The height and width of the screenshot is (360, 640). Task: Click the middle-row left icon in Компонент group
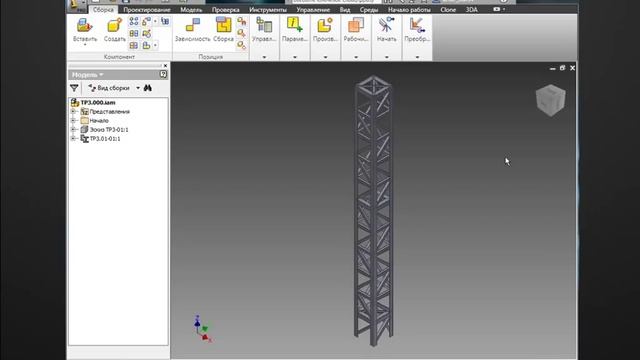click(x=134, y=33)
